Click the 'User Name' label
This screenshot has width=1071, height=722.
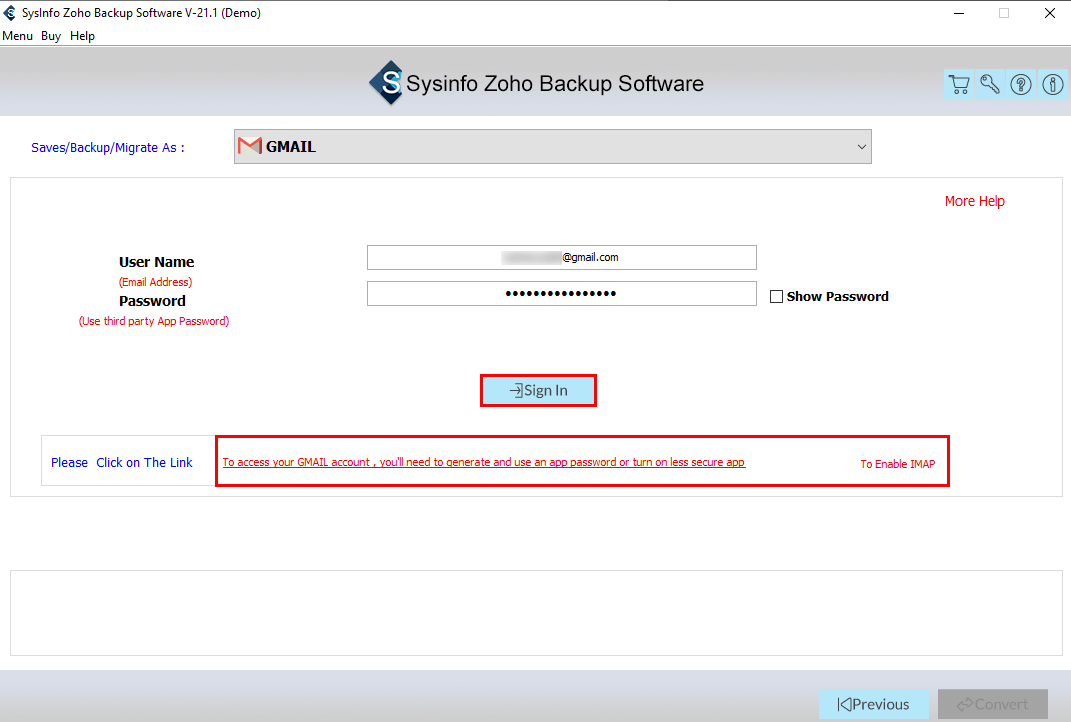tap(156, 262)
